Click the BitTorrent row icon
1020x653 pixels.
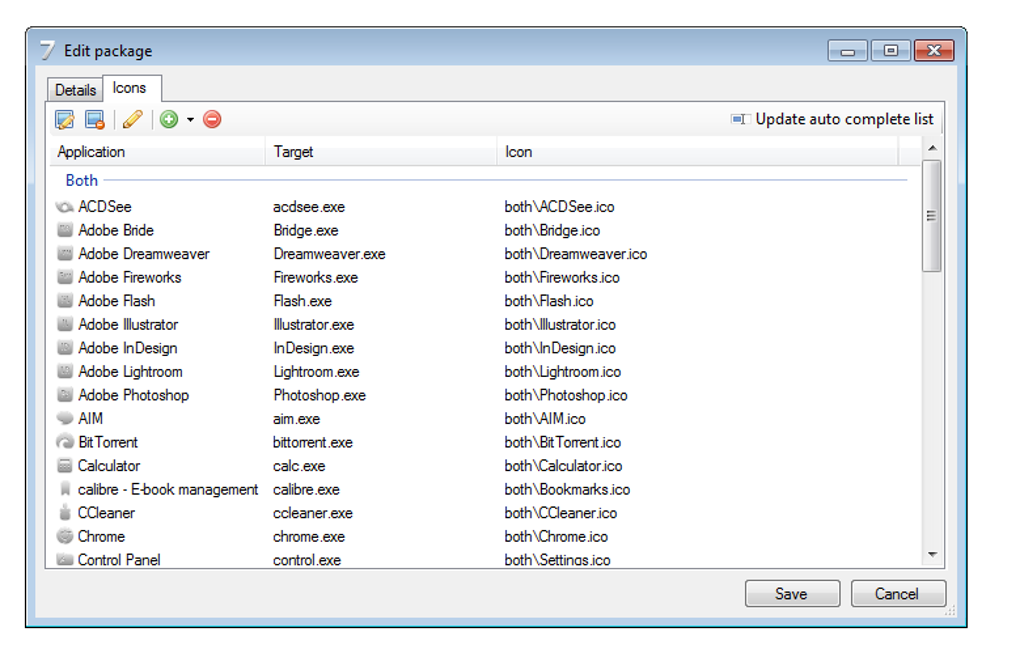(65, 442)
